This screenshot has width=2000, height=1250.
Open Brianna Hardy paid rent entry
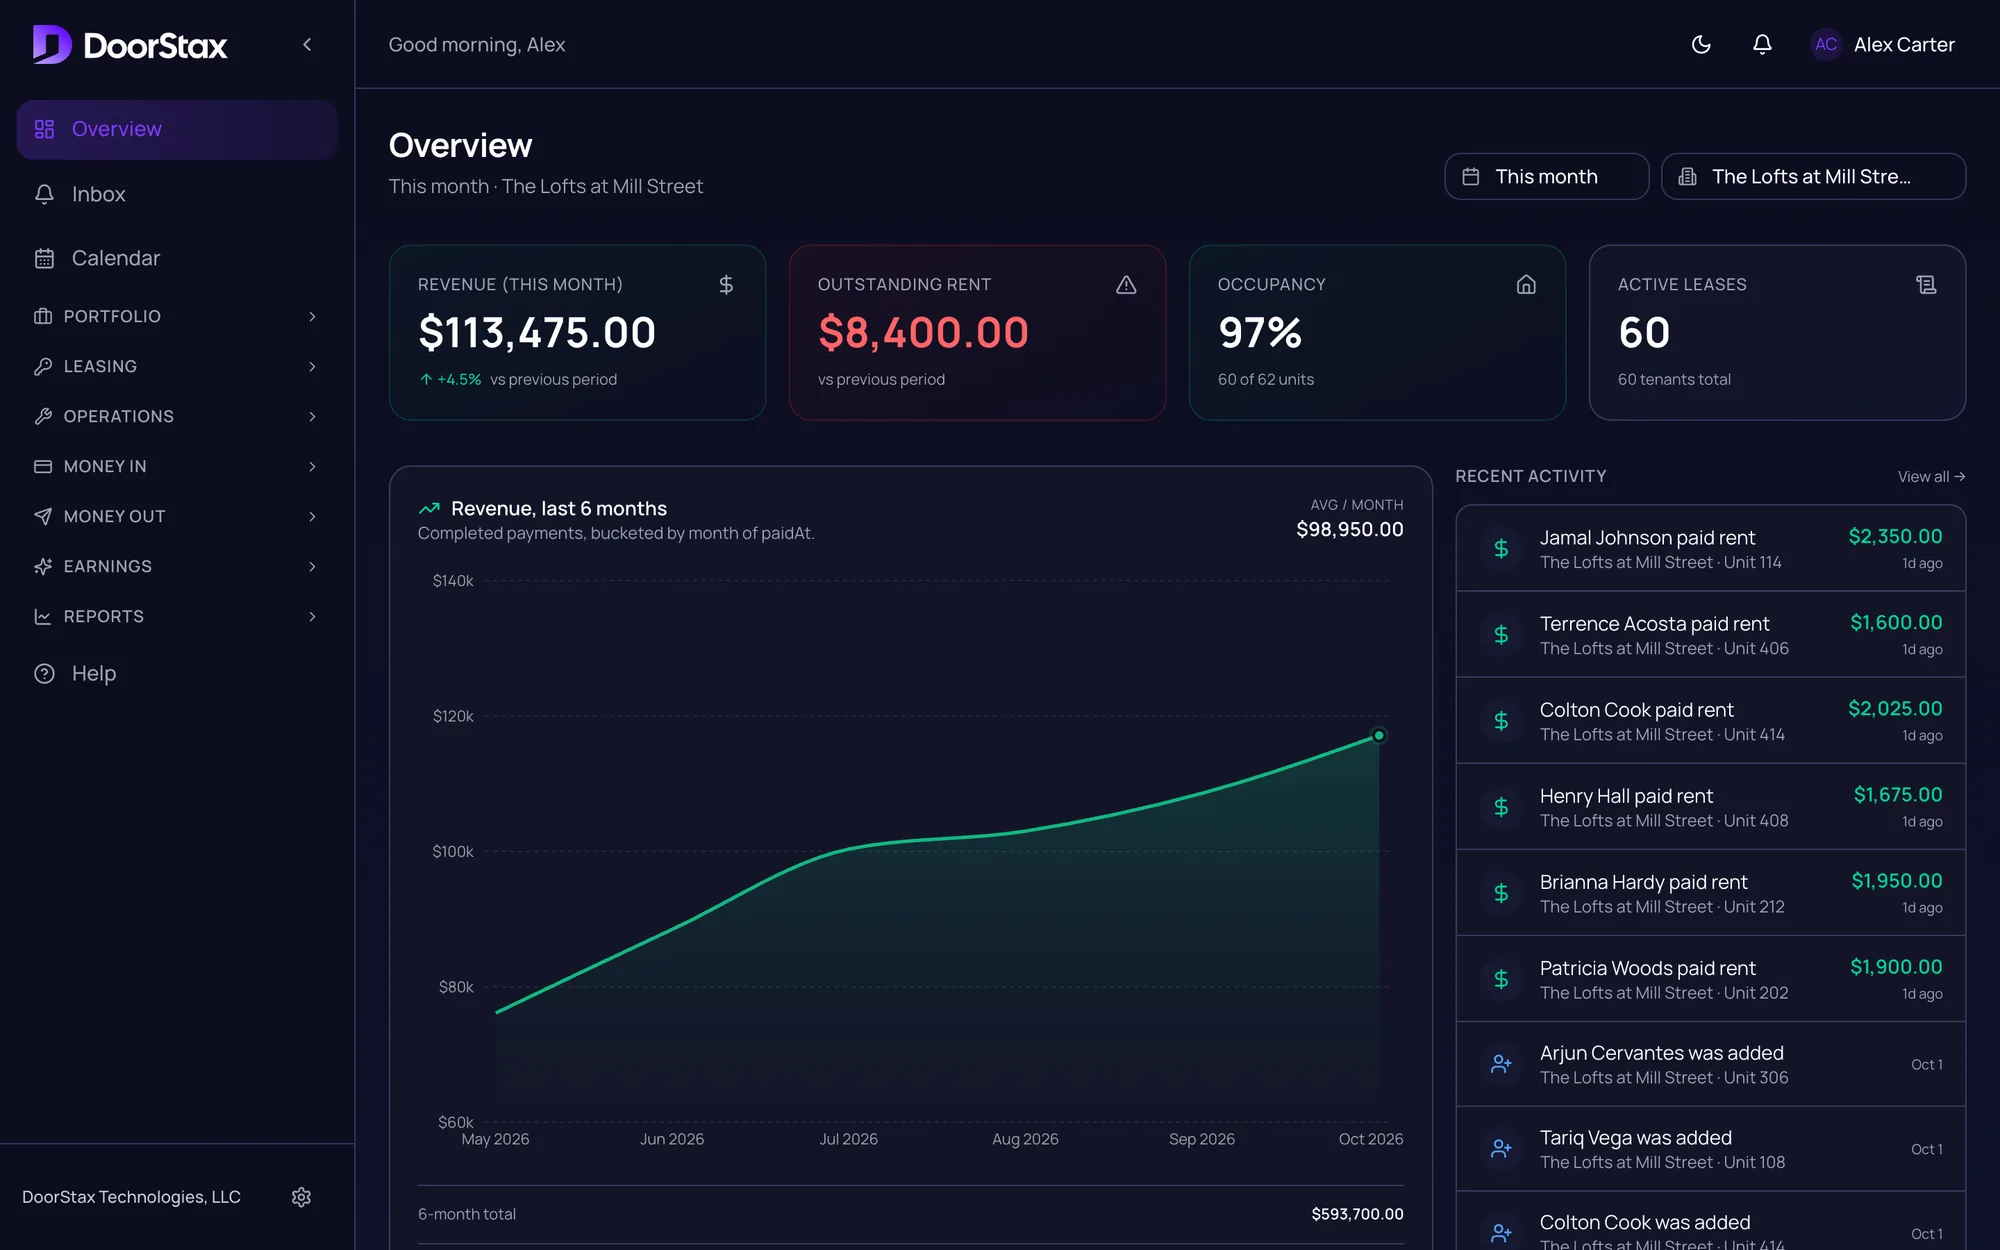1711,892
